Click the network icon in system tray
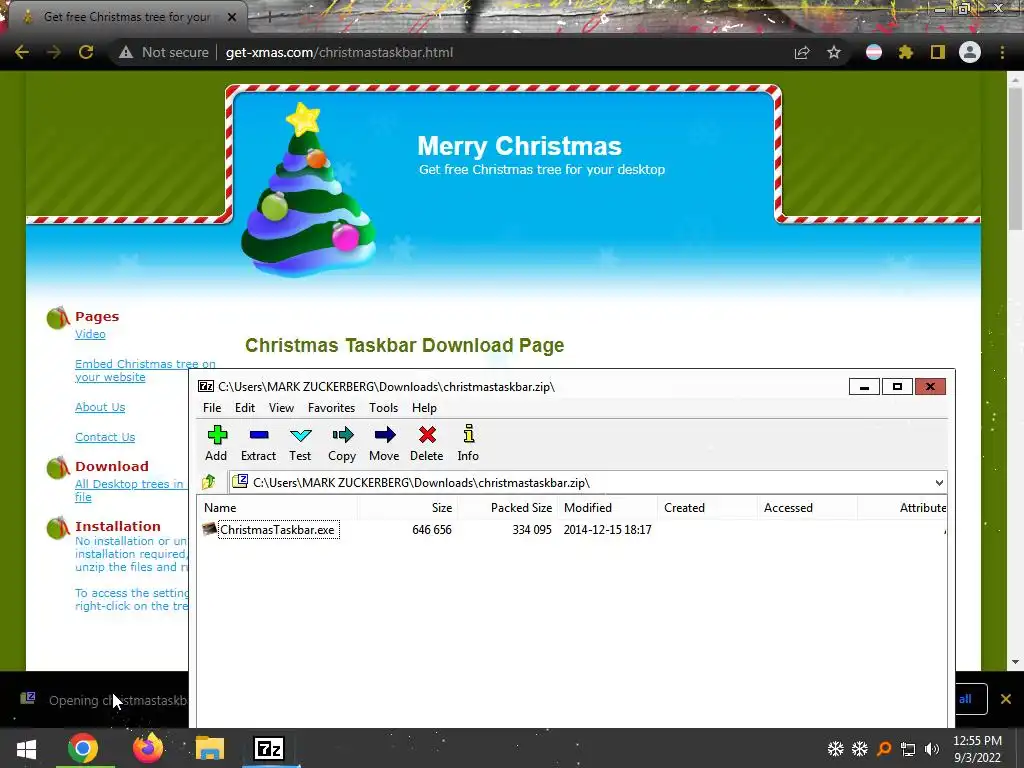Viewport: 1024px width, 768px height. (x=908, y=749)
